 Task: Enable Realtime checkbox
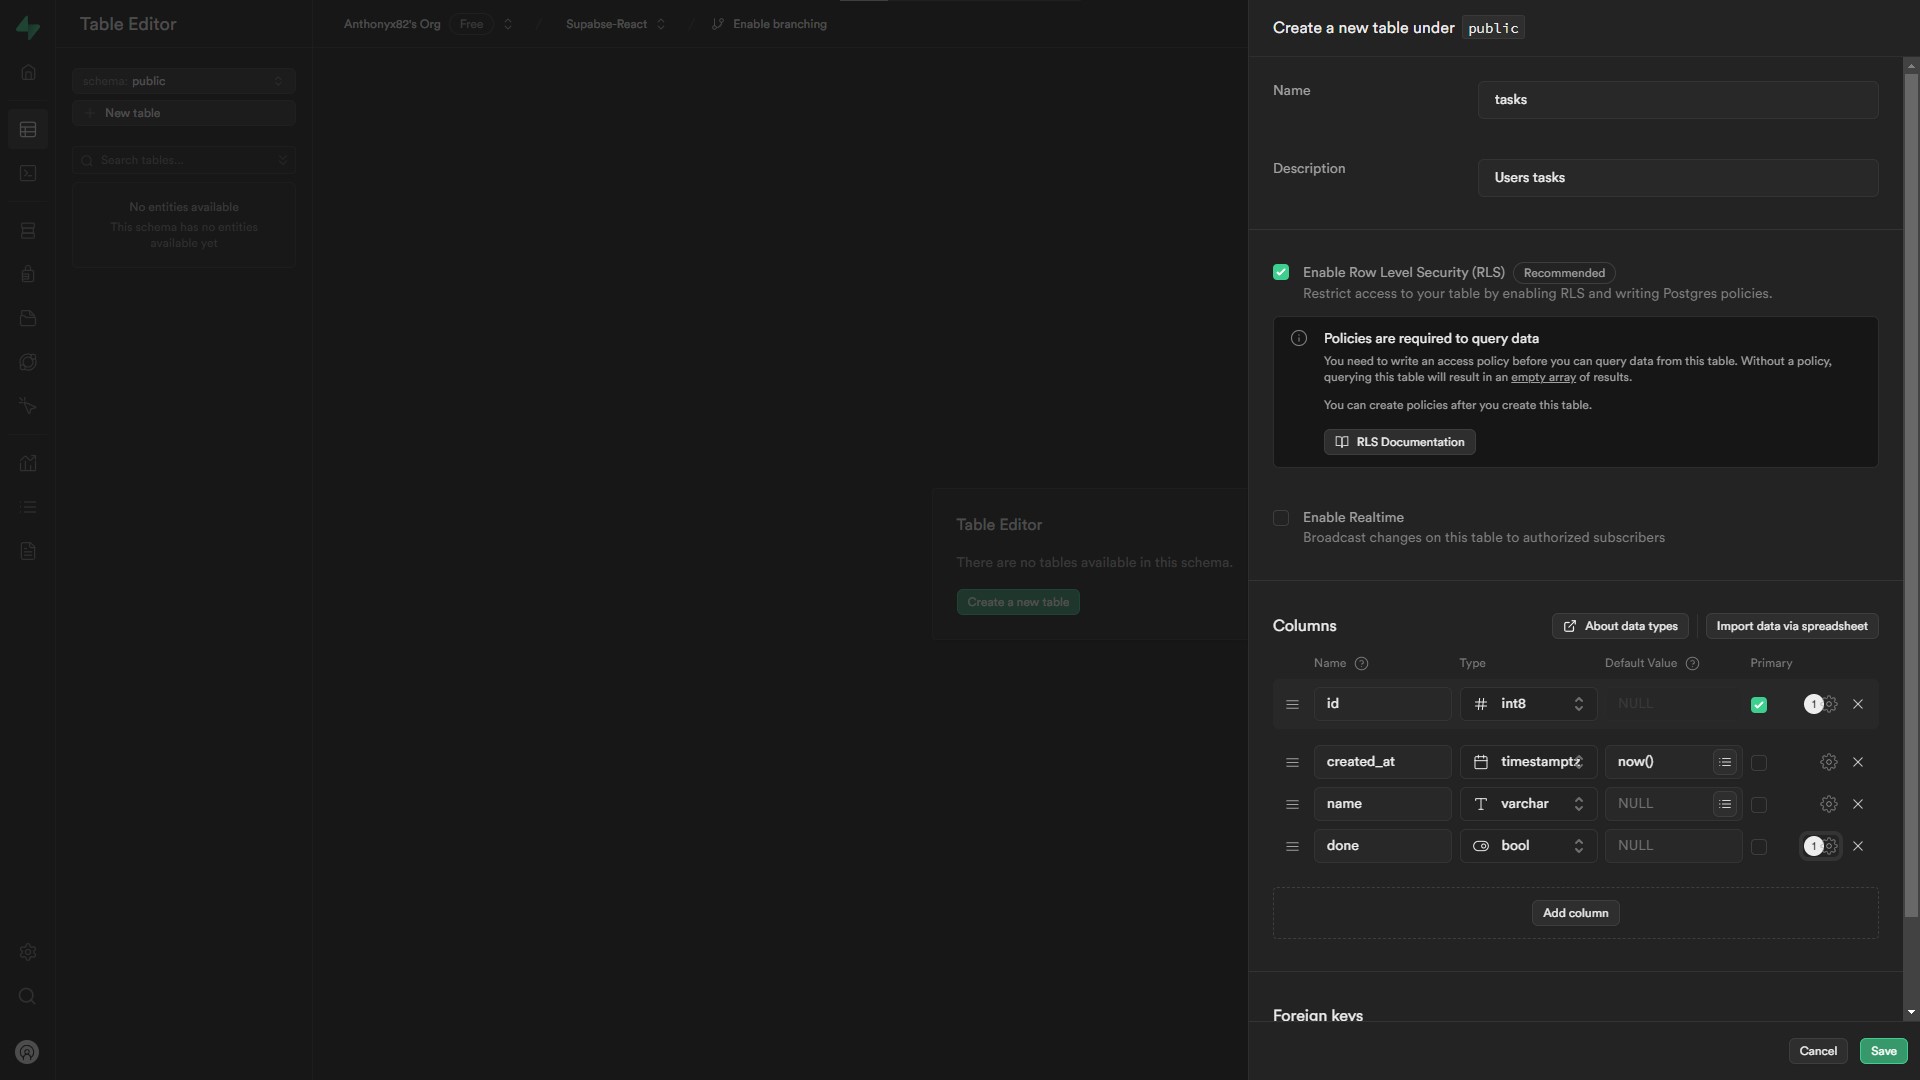click(1281, 517)
